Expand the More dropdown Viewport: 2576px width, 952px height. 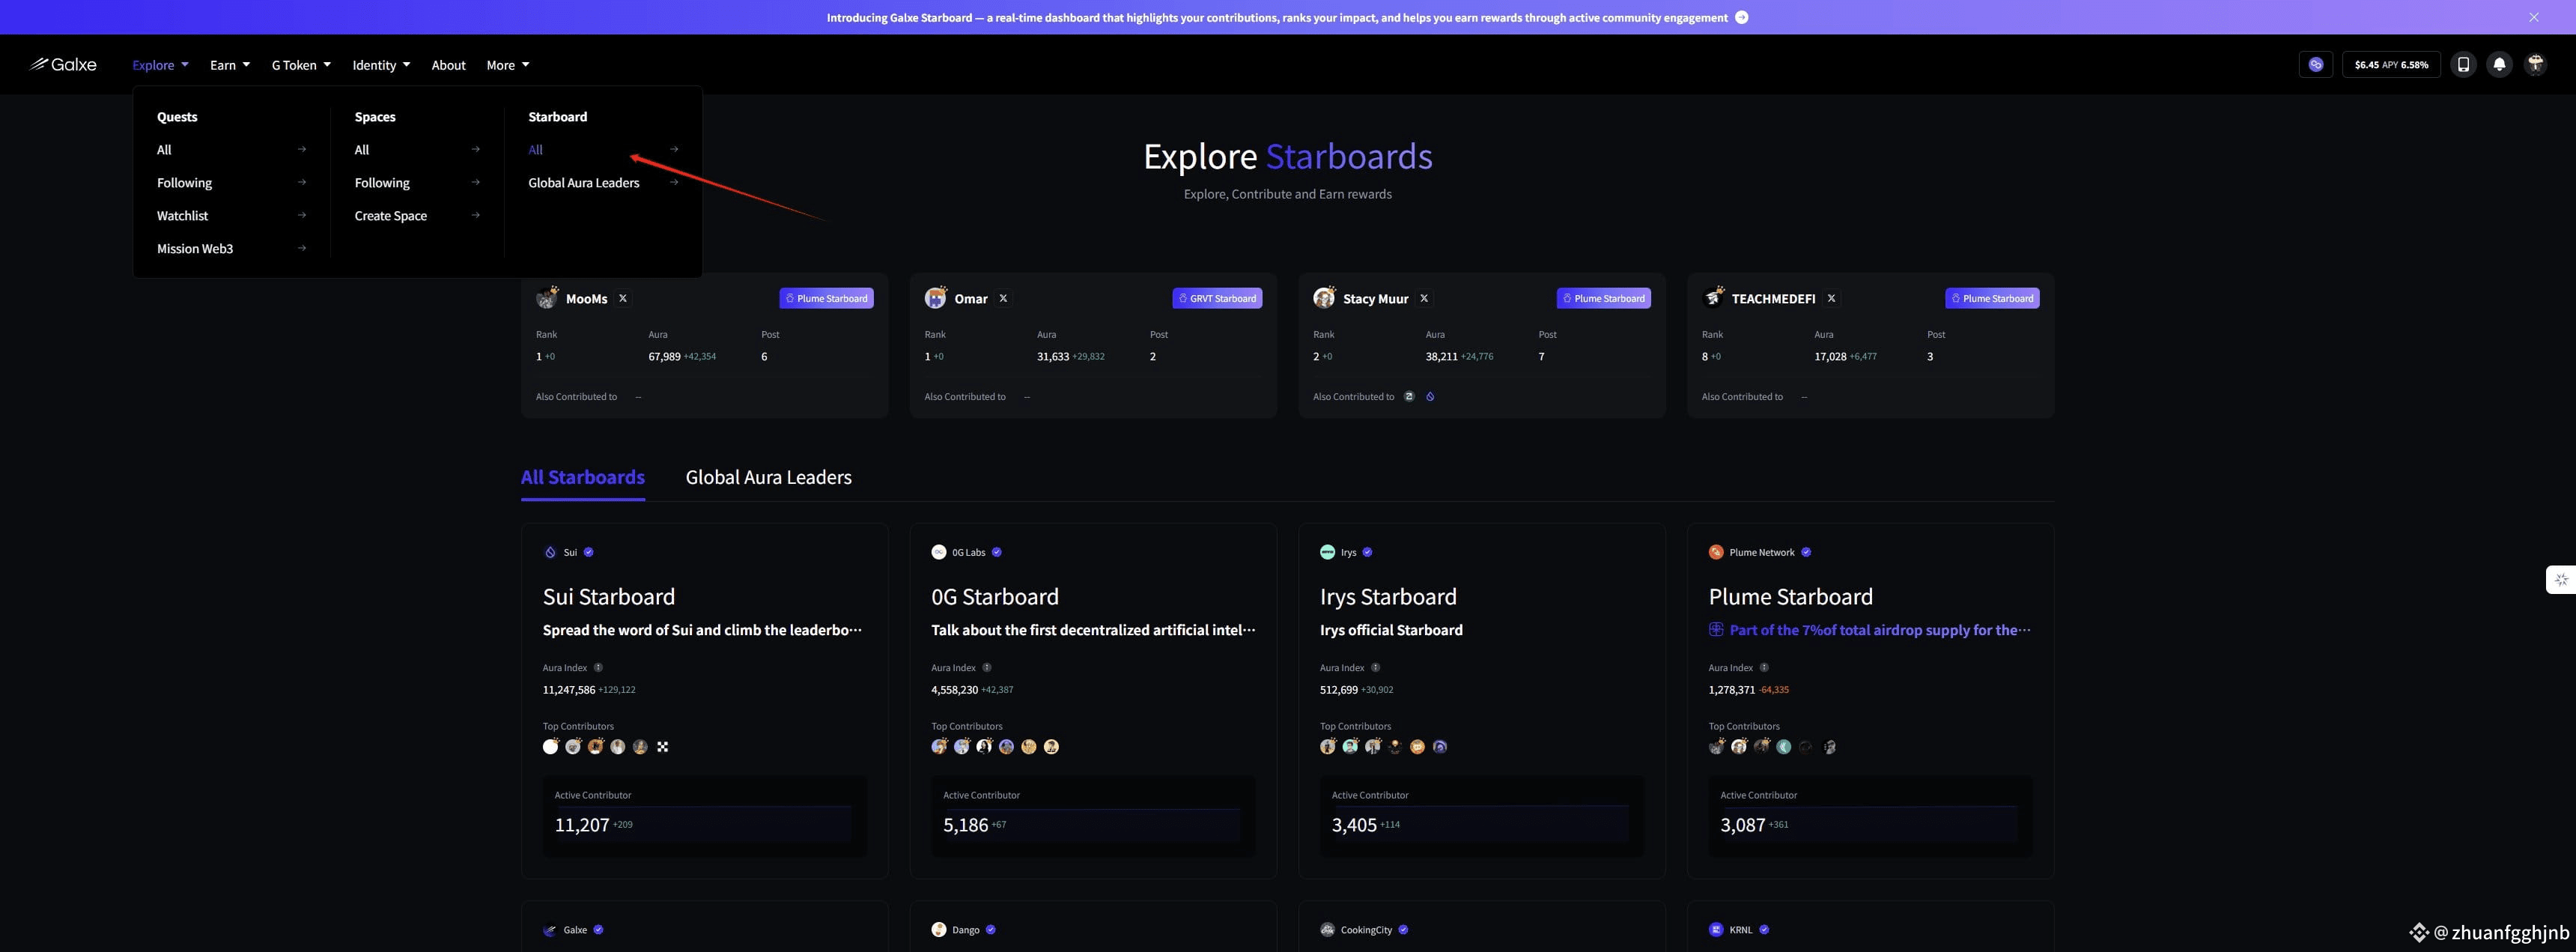508,65
